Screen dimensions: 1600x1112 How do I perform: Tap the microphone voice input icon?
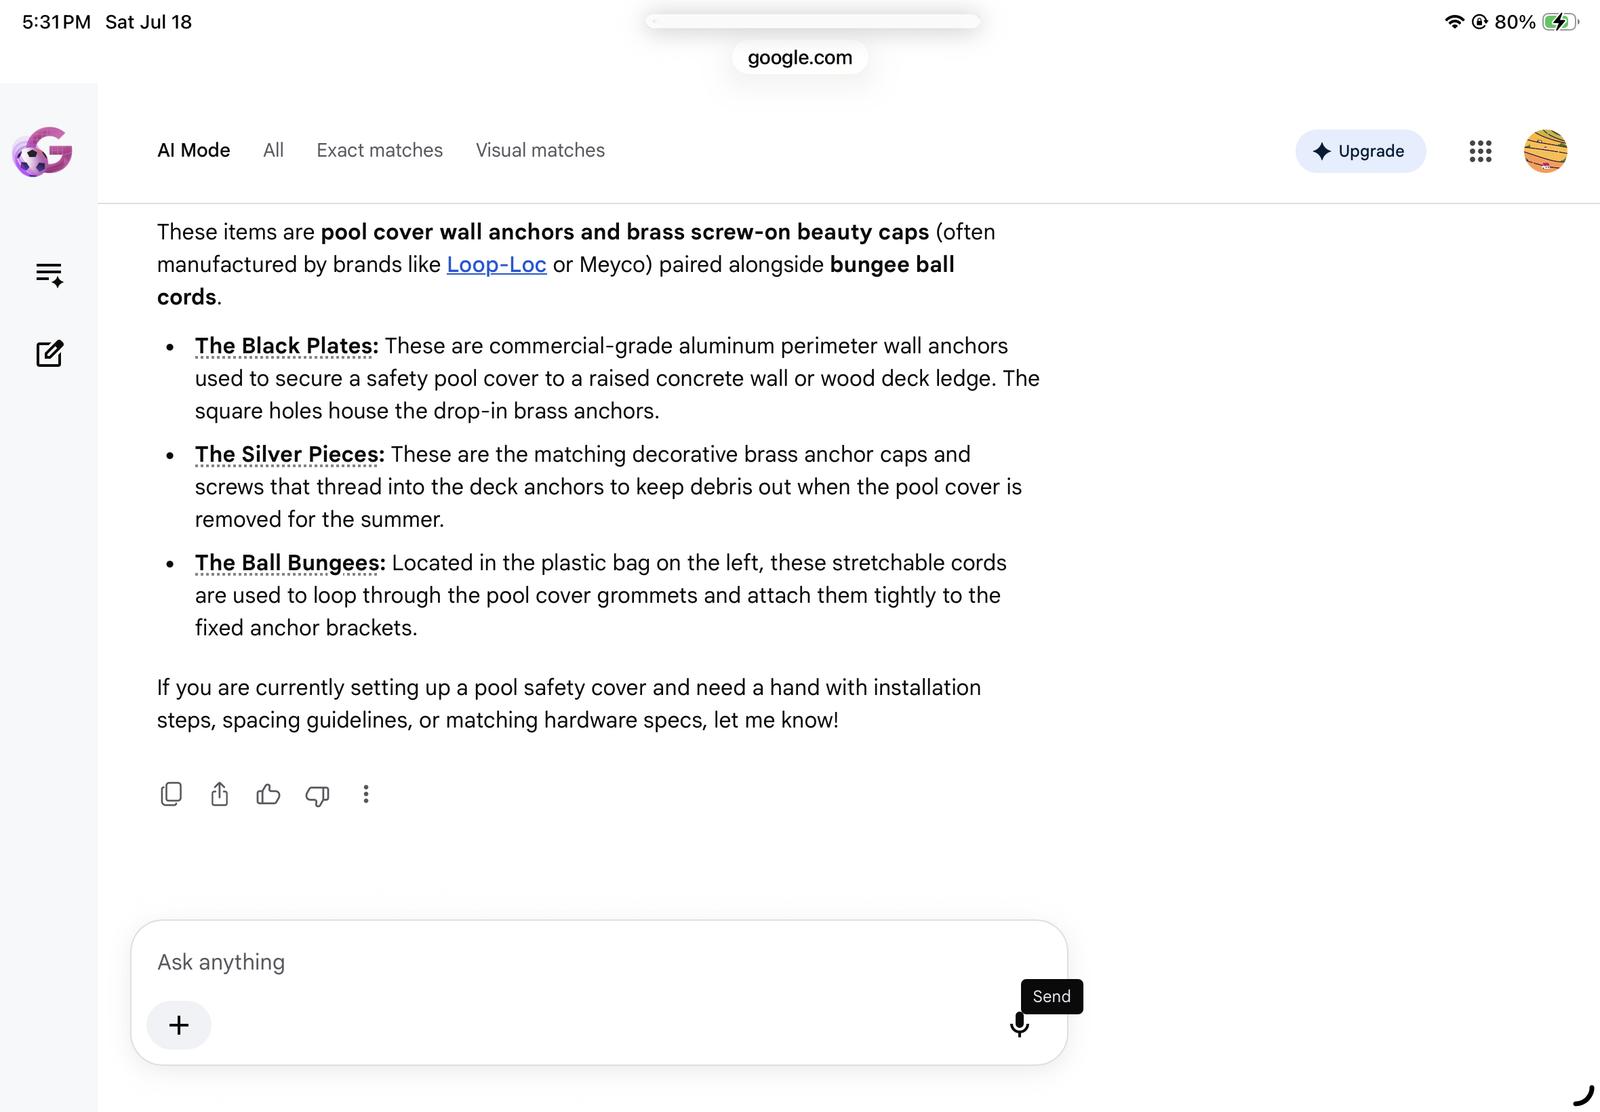(x=1019, y=1025)
